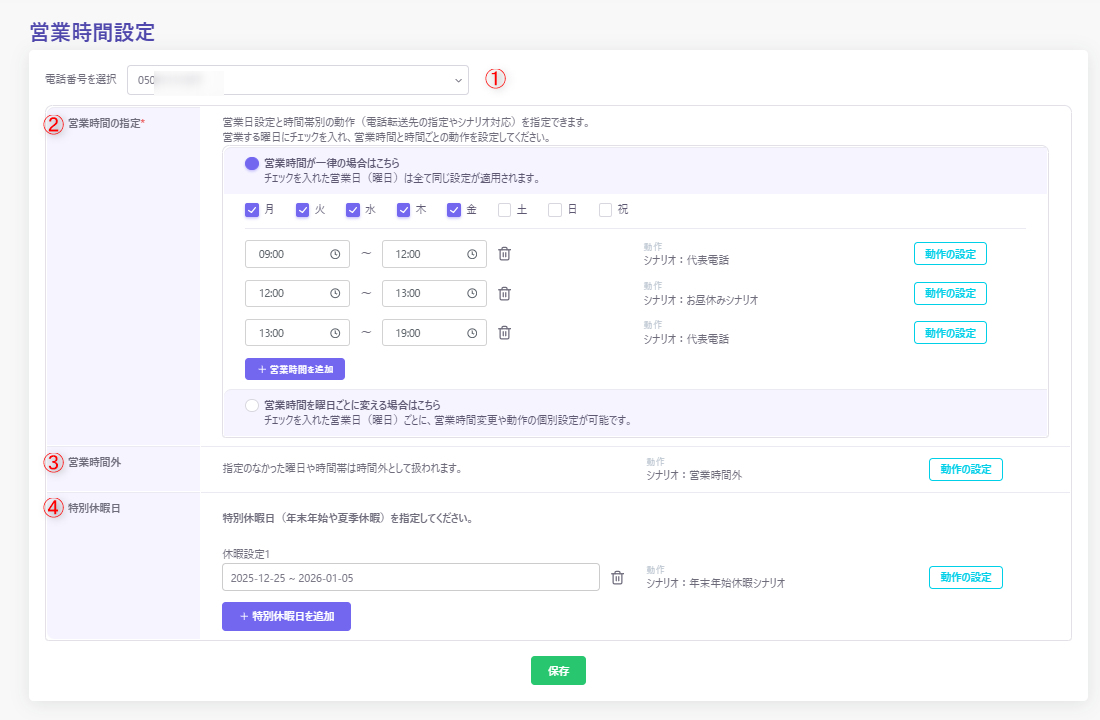Open clock picker in 09:00 start time field

(335, 254)
